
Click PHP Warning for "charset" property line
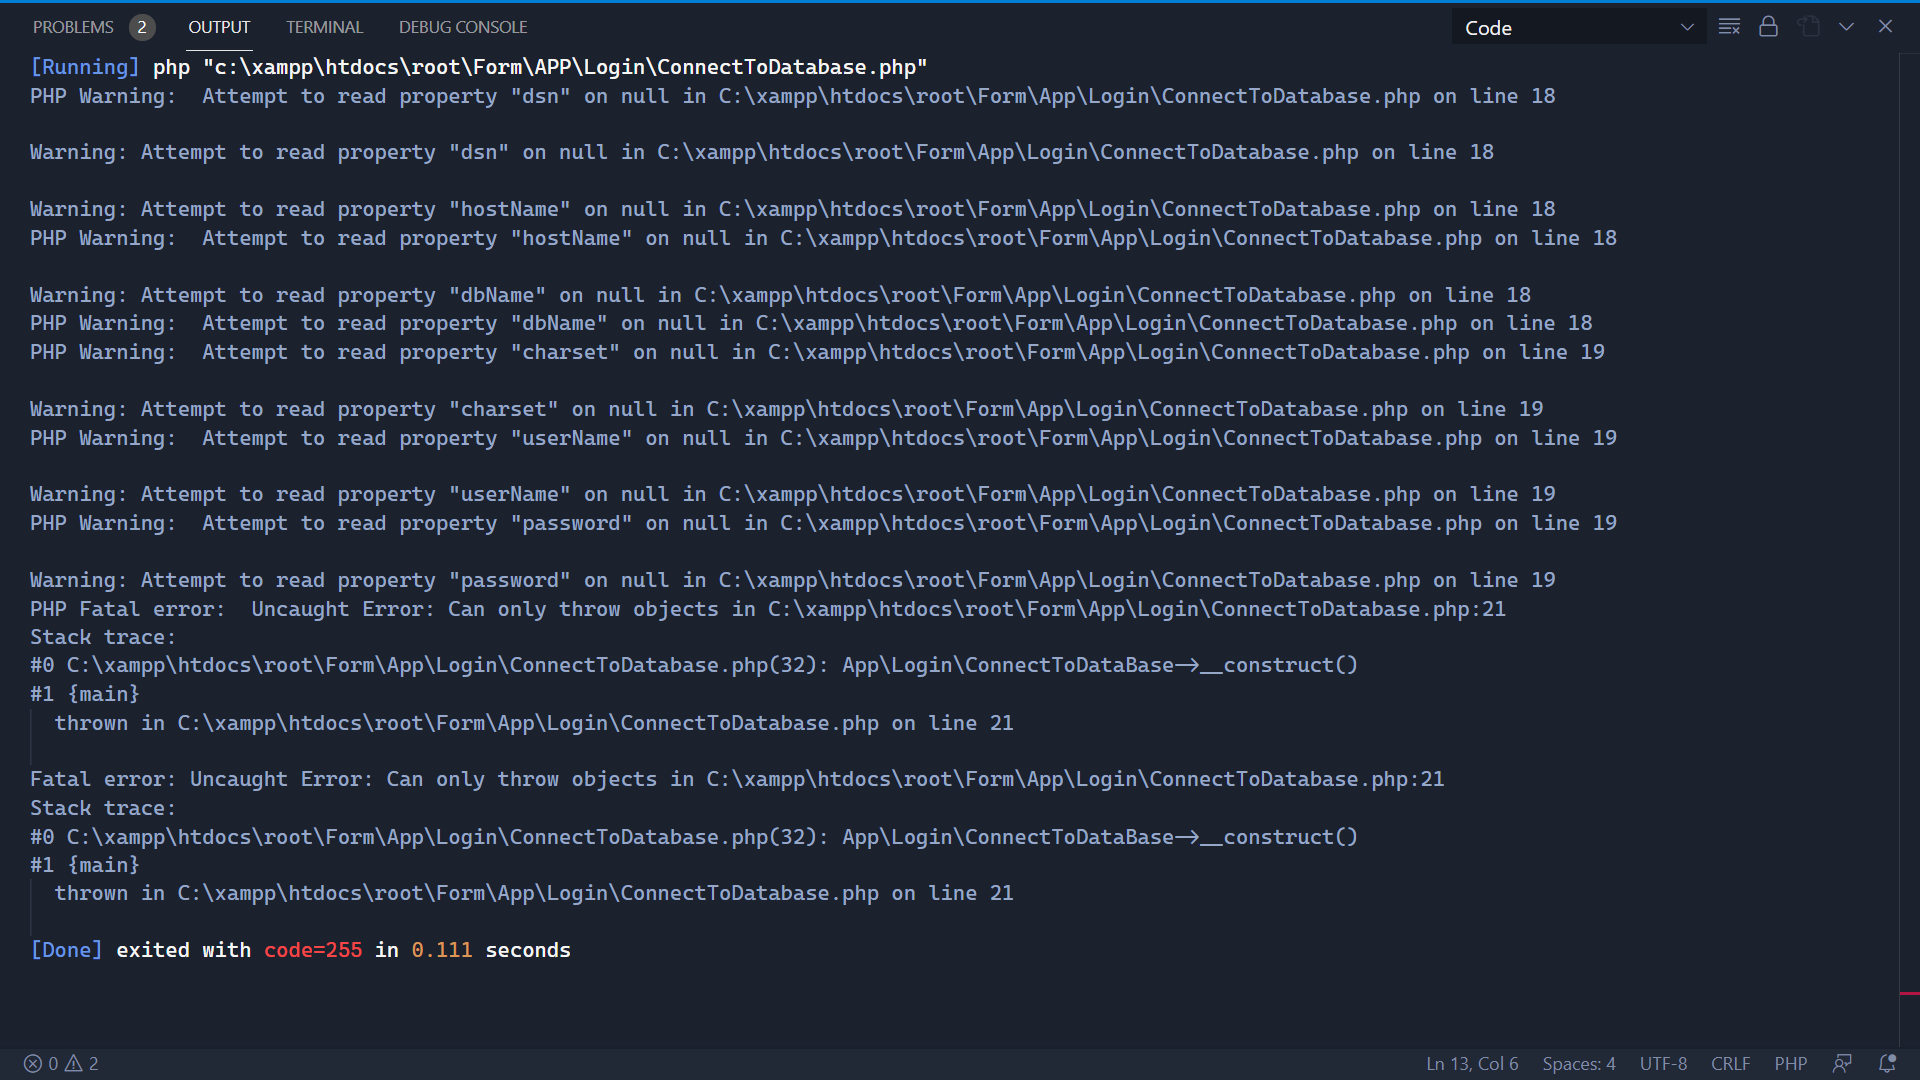pyautogui.click(x=817, y=352)
